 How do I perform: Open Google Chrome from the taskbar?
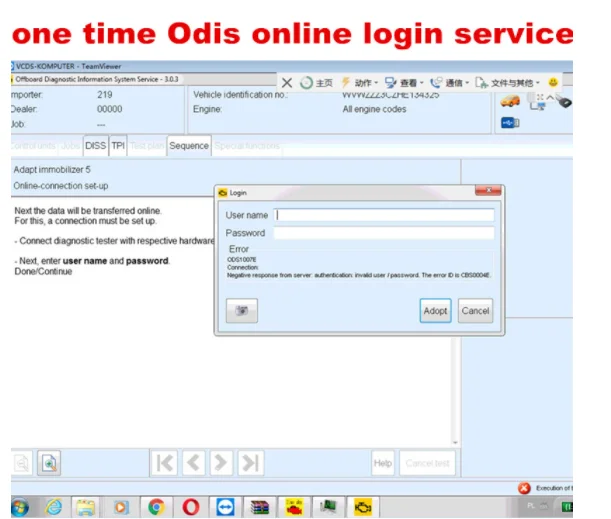156,507
